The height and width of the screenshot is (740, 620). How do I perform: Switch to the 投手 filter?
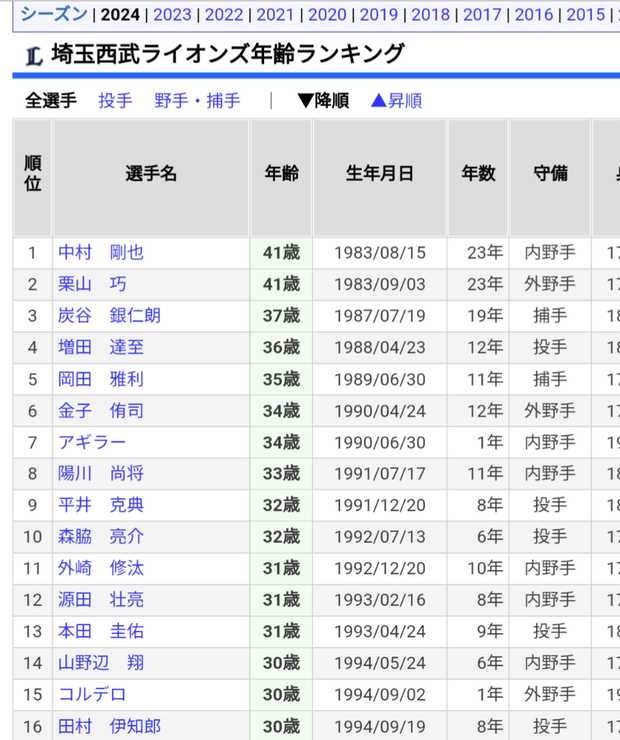coord(115,100)
